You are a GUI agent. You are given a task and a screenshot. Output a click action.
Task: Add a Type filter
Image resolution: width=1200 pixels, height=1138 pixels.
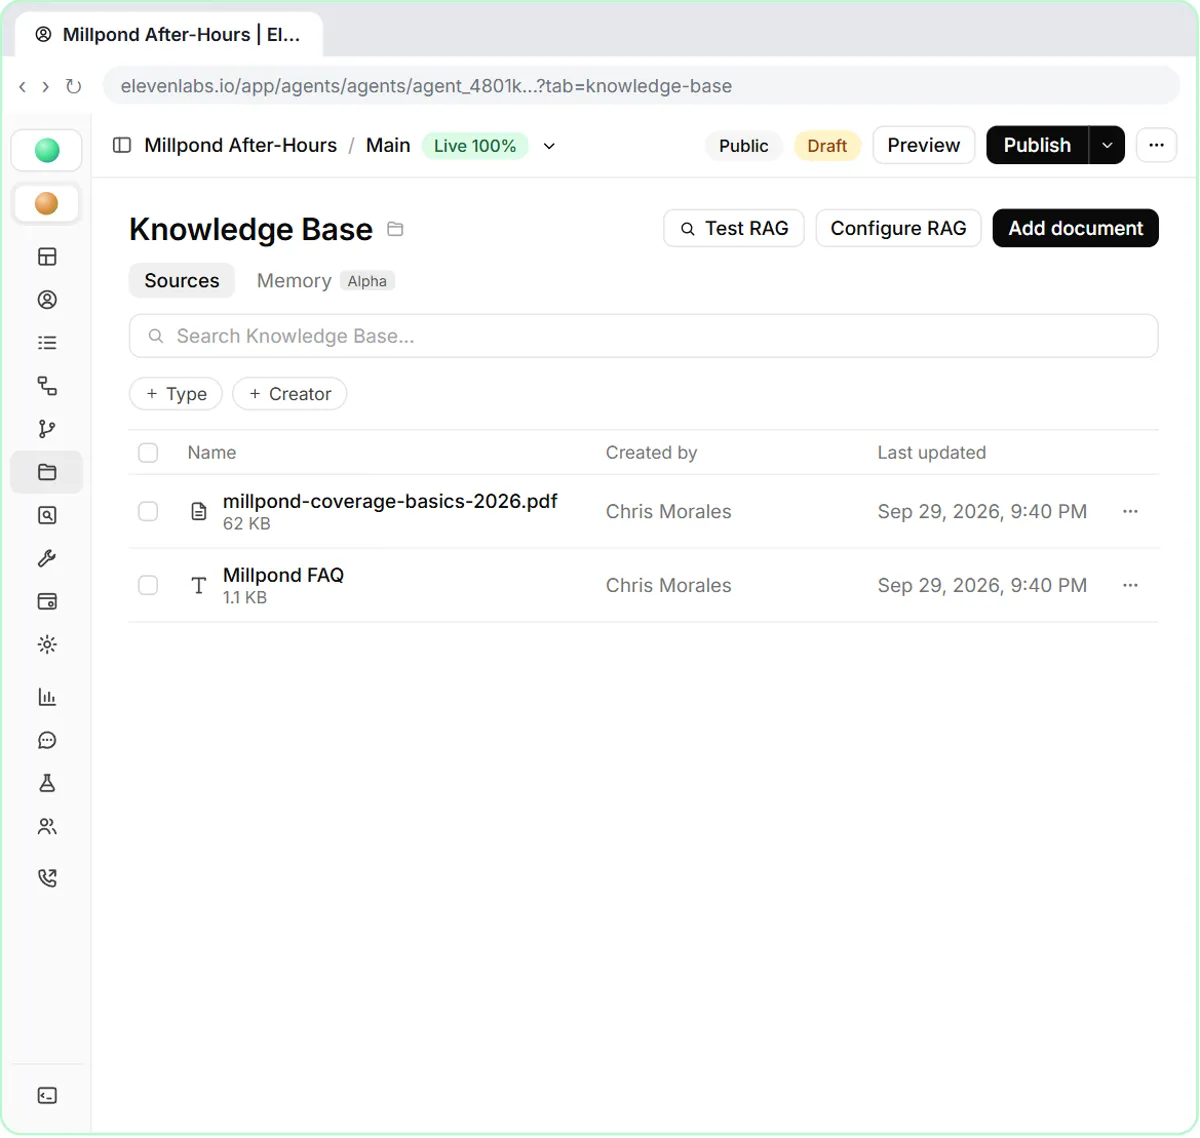pos(176,394)
